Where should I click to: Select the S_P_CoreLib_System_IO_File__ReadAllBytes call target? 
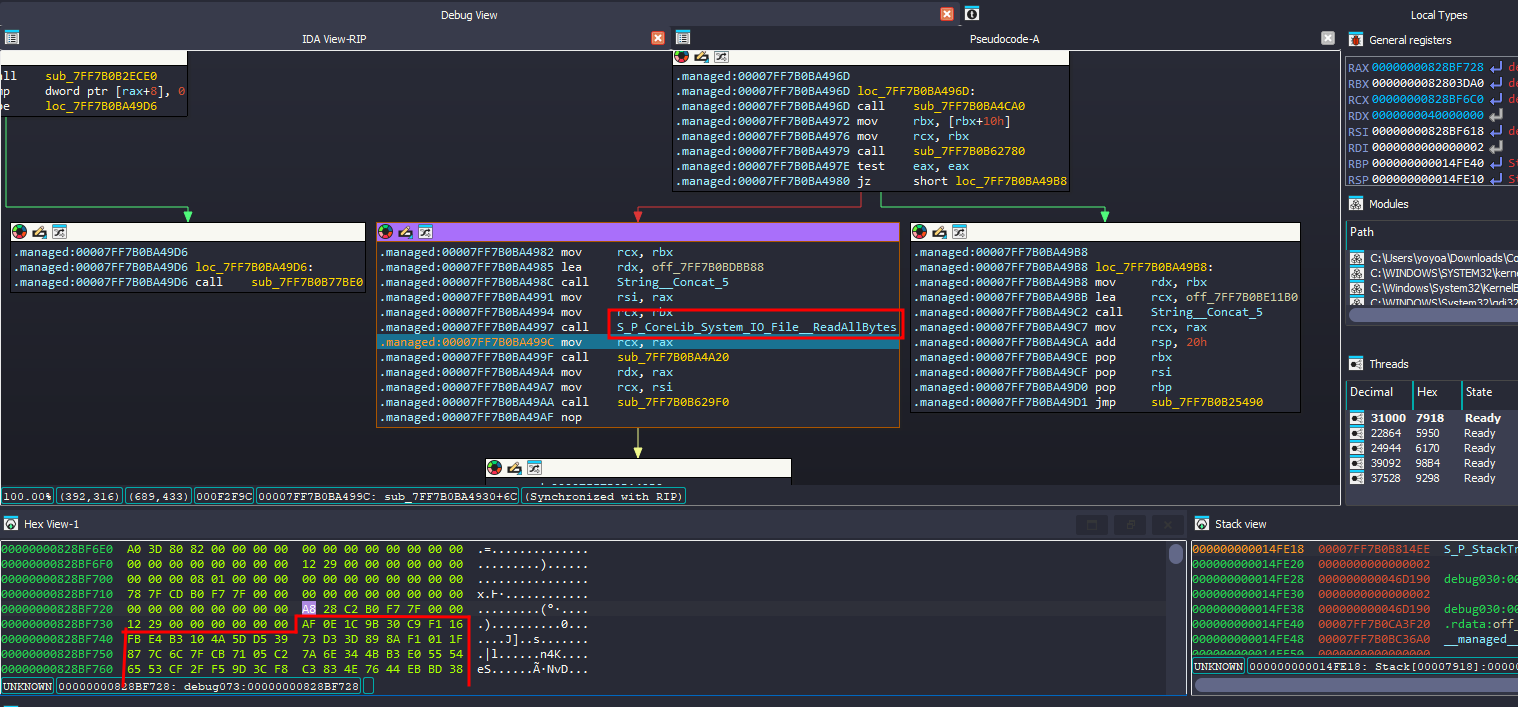pyautogui.click(x=756, y=327)
